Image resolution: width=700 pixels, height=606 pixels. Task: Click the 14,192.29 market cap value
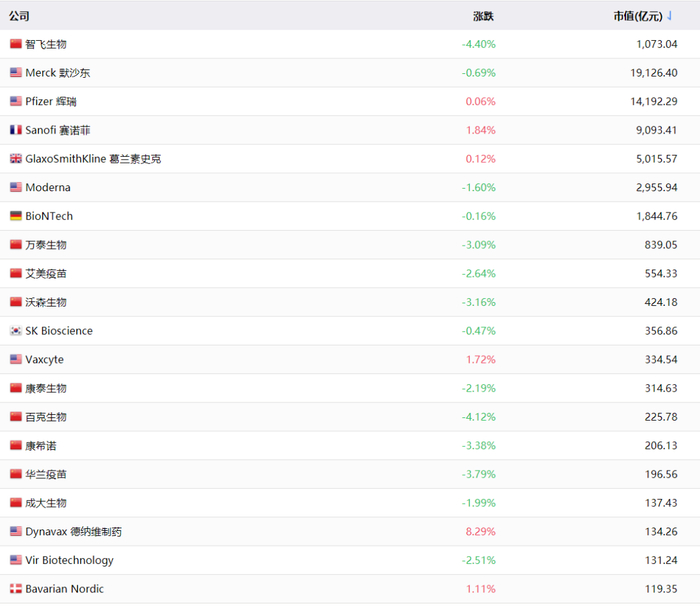(x=654, y=101)
